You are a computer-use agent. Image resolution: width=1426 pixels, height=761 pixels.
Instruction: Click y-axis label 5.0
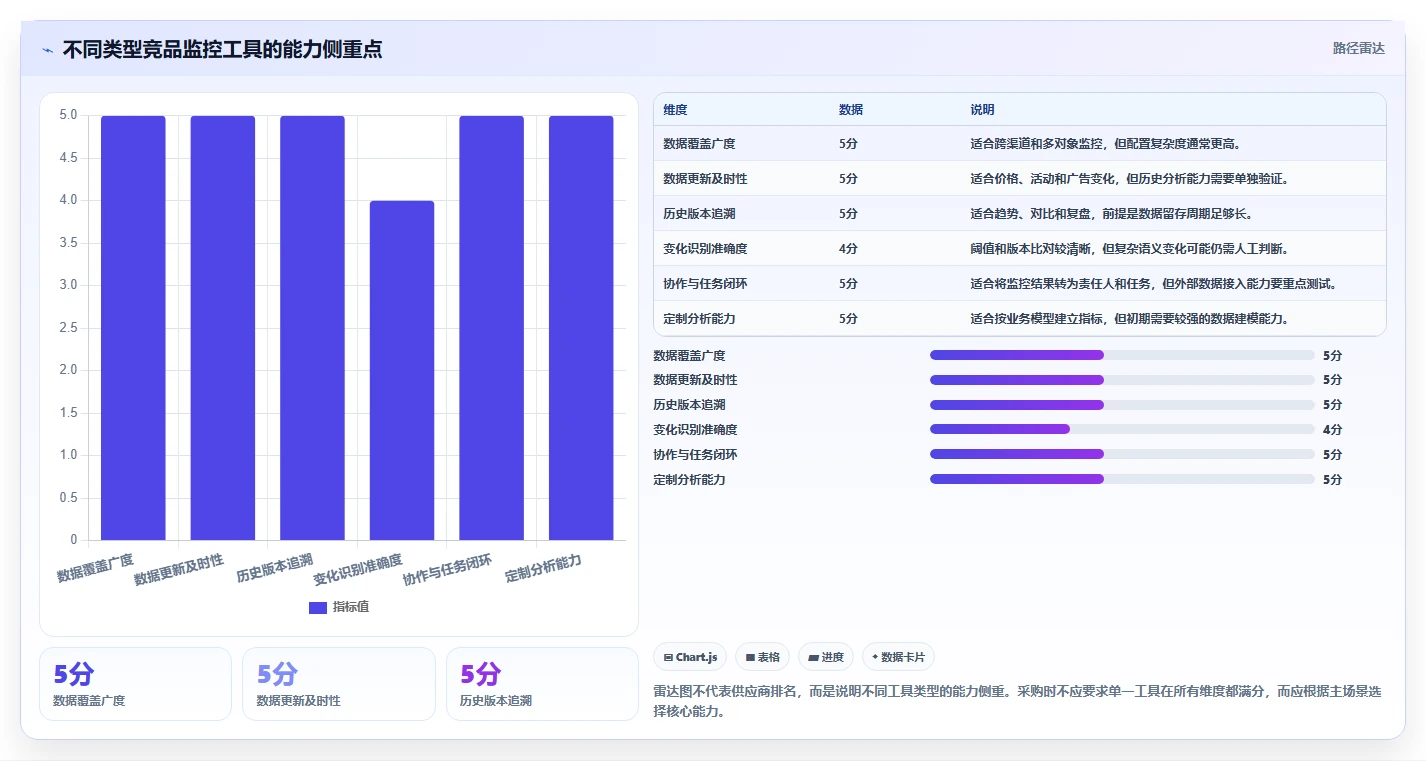pyautogui.click(x=68, y=115)
